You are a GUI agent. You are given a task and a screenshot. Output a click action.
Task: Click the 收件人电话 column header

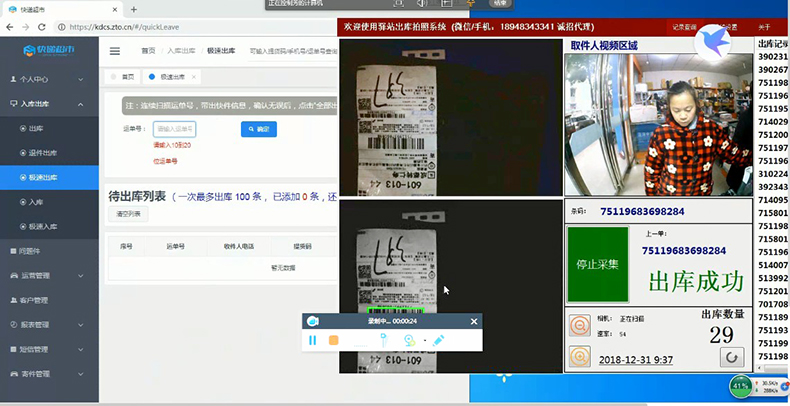point(239,247)
